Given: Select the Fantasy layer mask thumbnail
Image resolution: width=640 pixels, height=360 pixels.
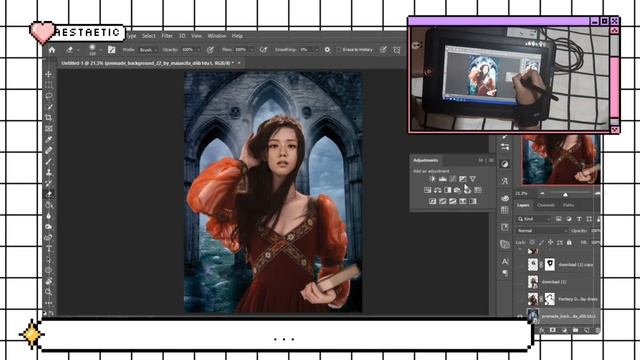Looking at the screenshot, I should (x=550, y=299).
